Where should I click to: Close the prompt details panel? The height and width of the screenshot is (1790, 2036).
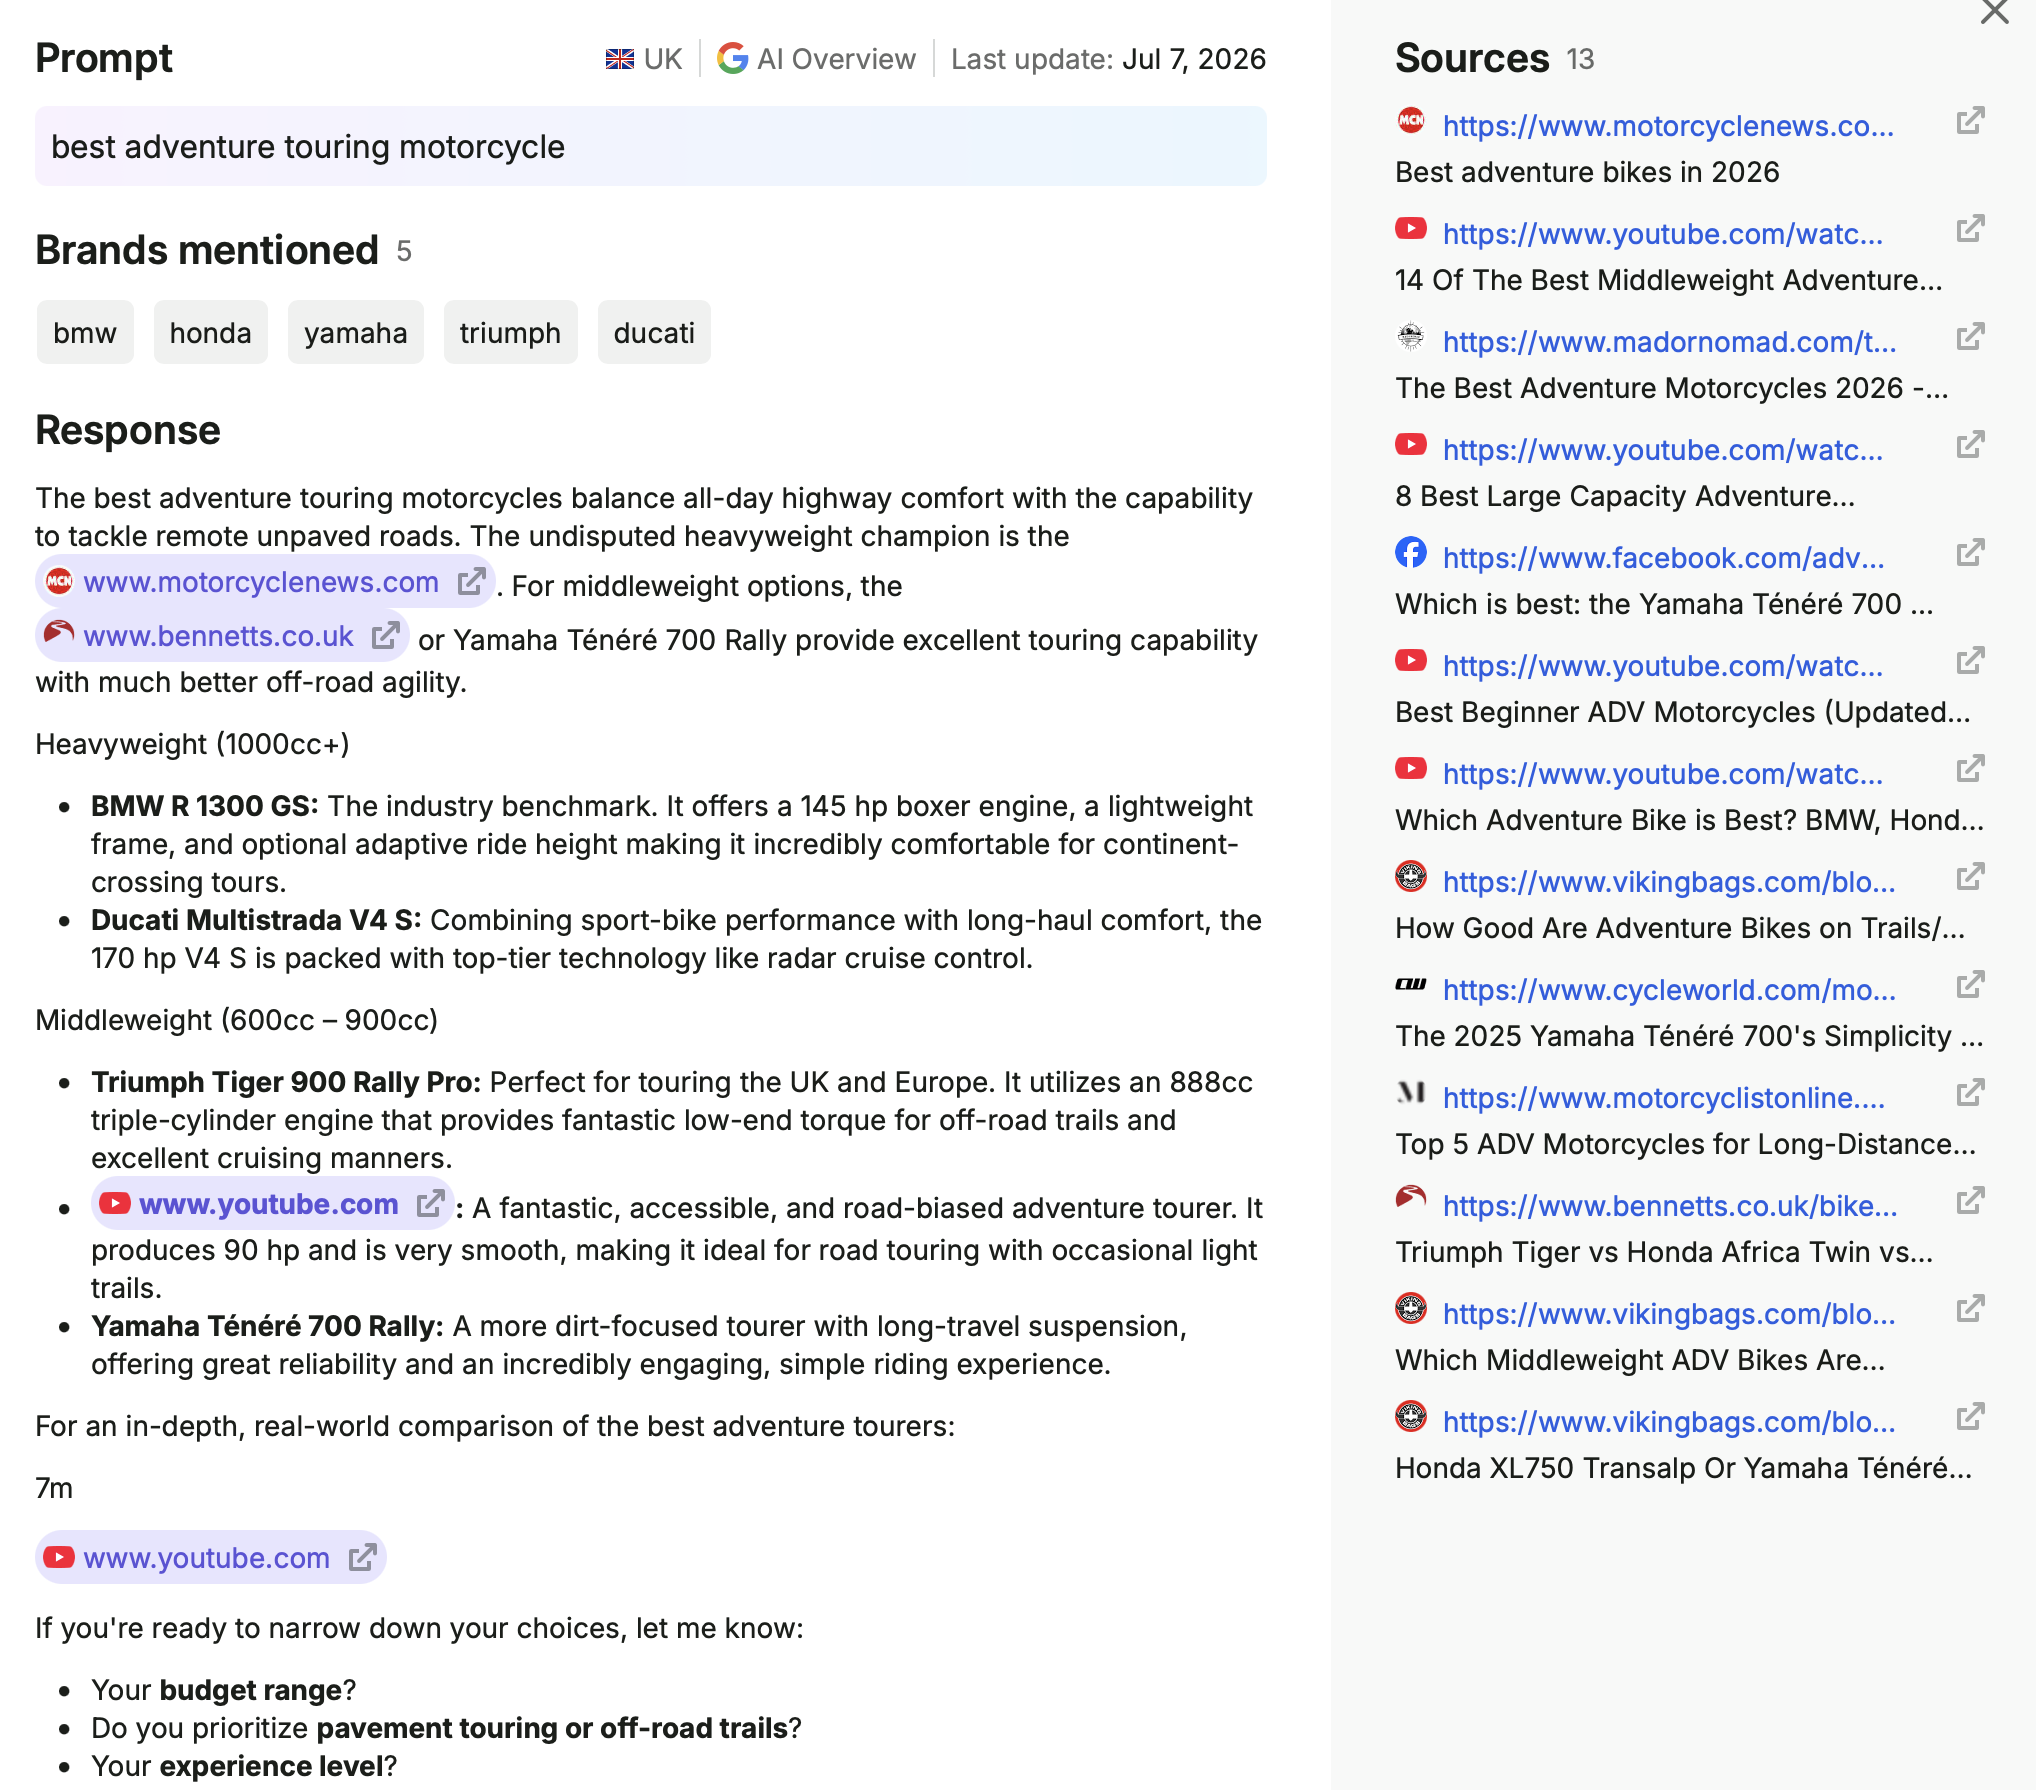coord(1994,12)
